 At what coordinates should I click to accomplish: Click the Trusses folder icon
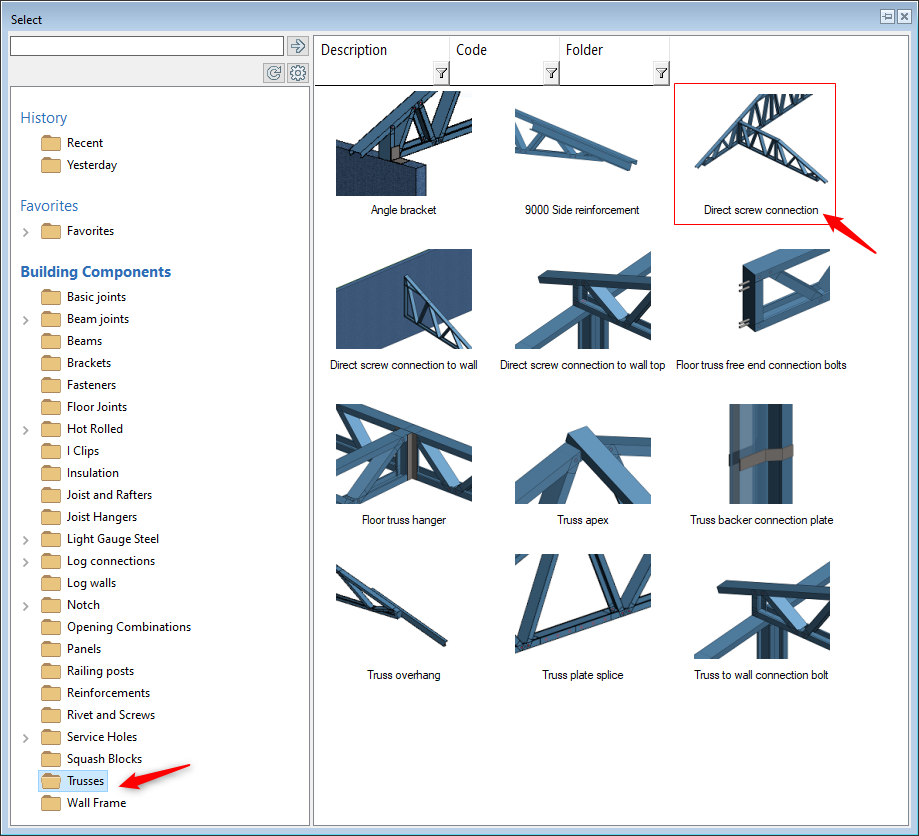[x=51, y=780]
